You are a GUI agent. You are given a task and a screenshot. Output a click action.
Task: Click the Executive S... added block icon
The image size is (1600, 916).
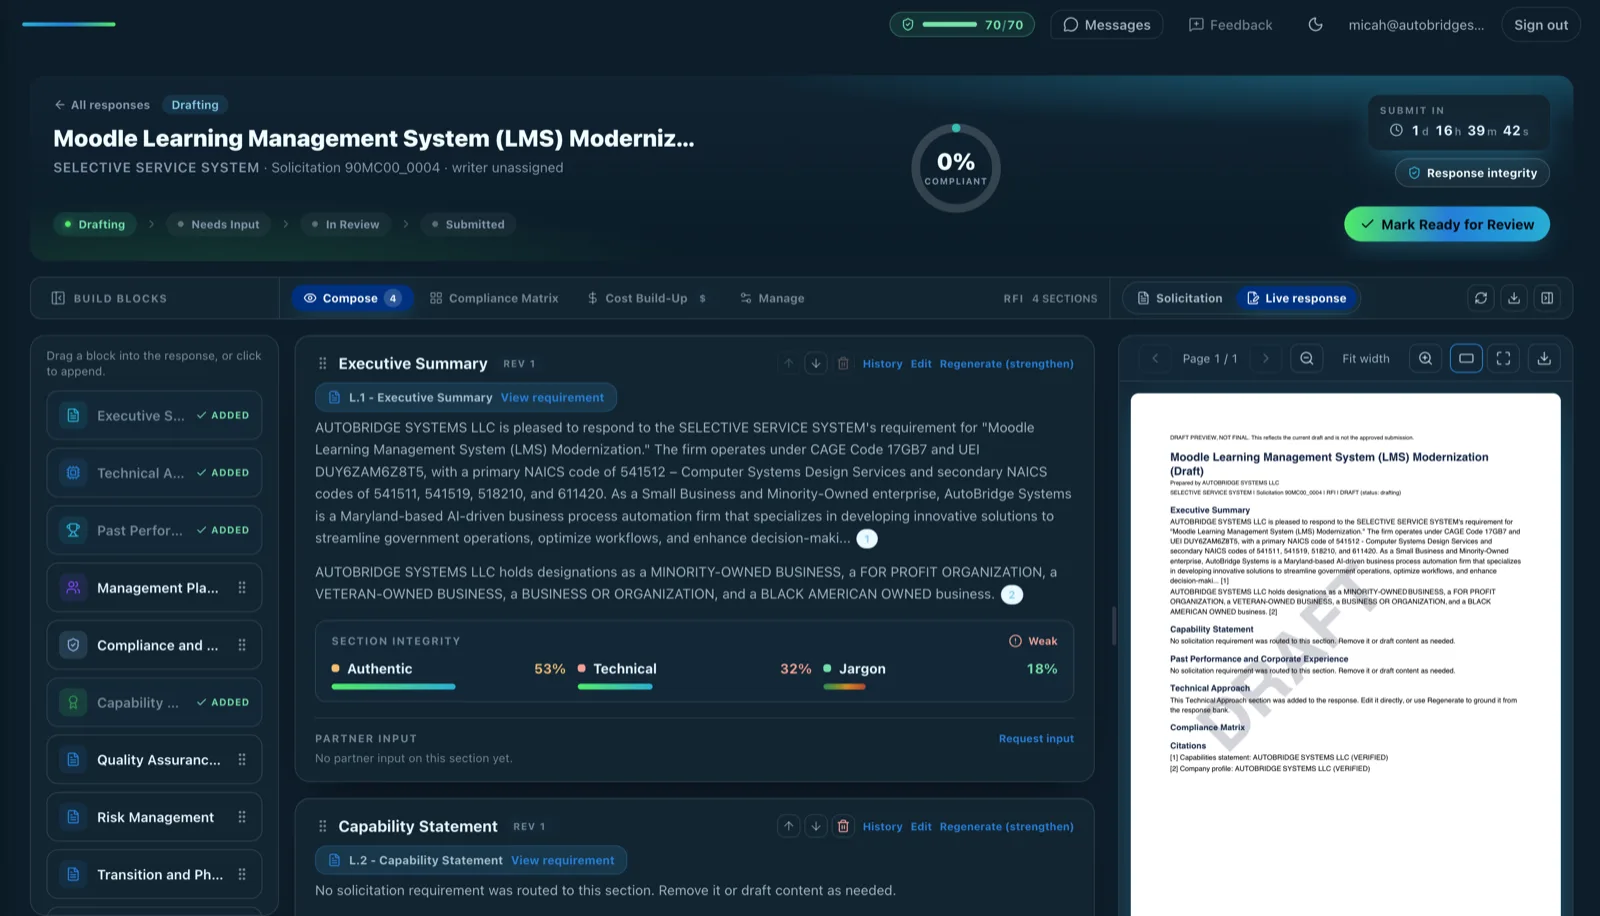pyautogui.click(x=73, y=415)
